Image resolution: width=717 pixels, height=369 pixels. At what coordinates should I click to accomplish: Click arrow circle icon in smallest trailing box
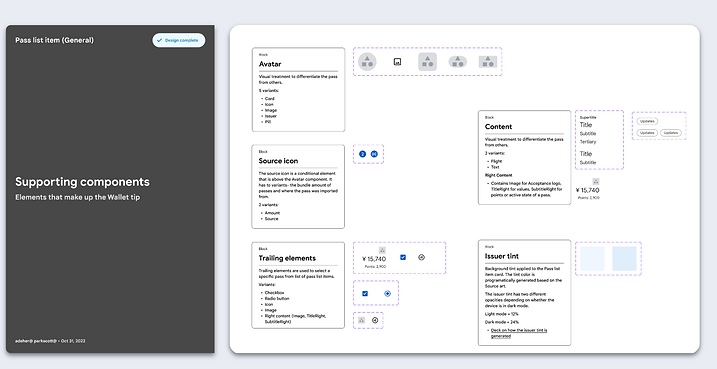click(375, 321)
